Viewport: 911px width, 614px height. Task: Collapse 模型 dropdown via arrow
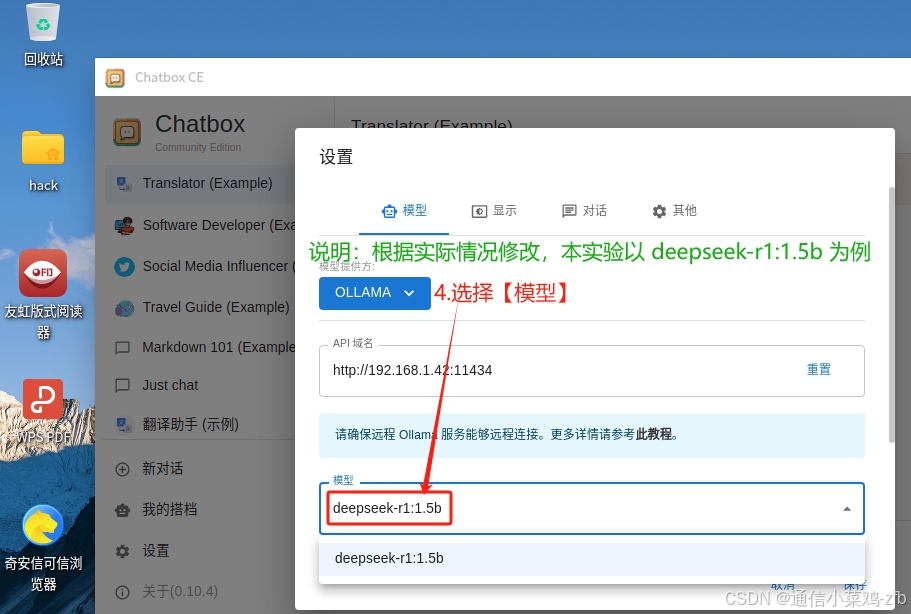pyautogui.click(x=847, y=509)
